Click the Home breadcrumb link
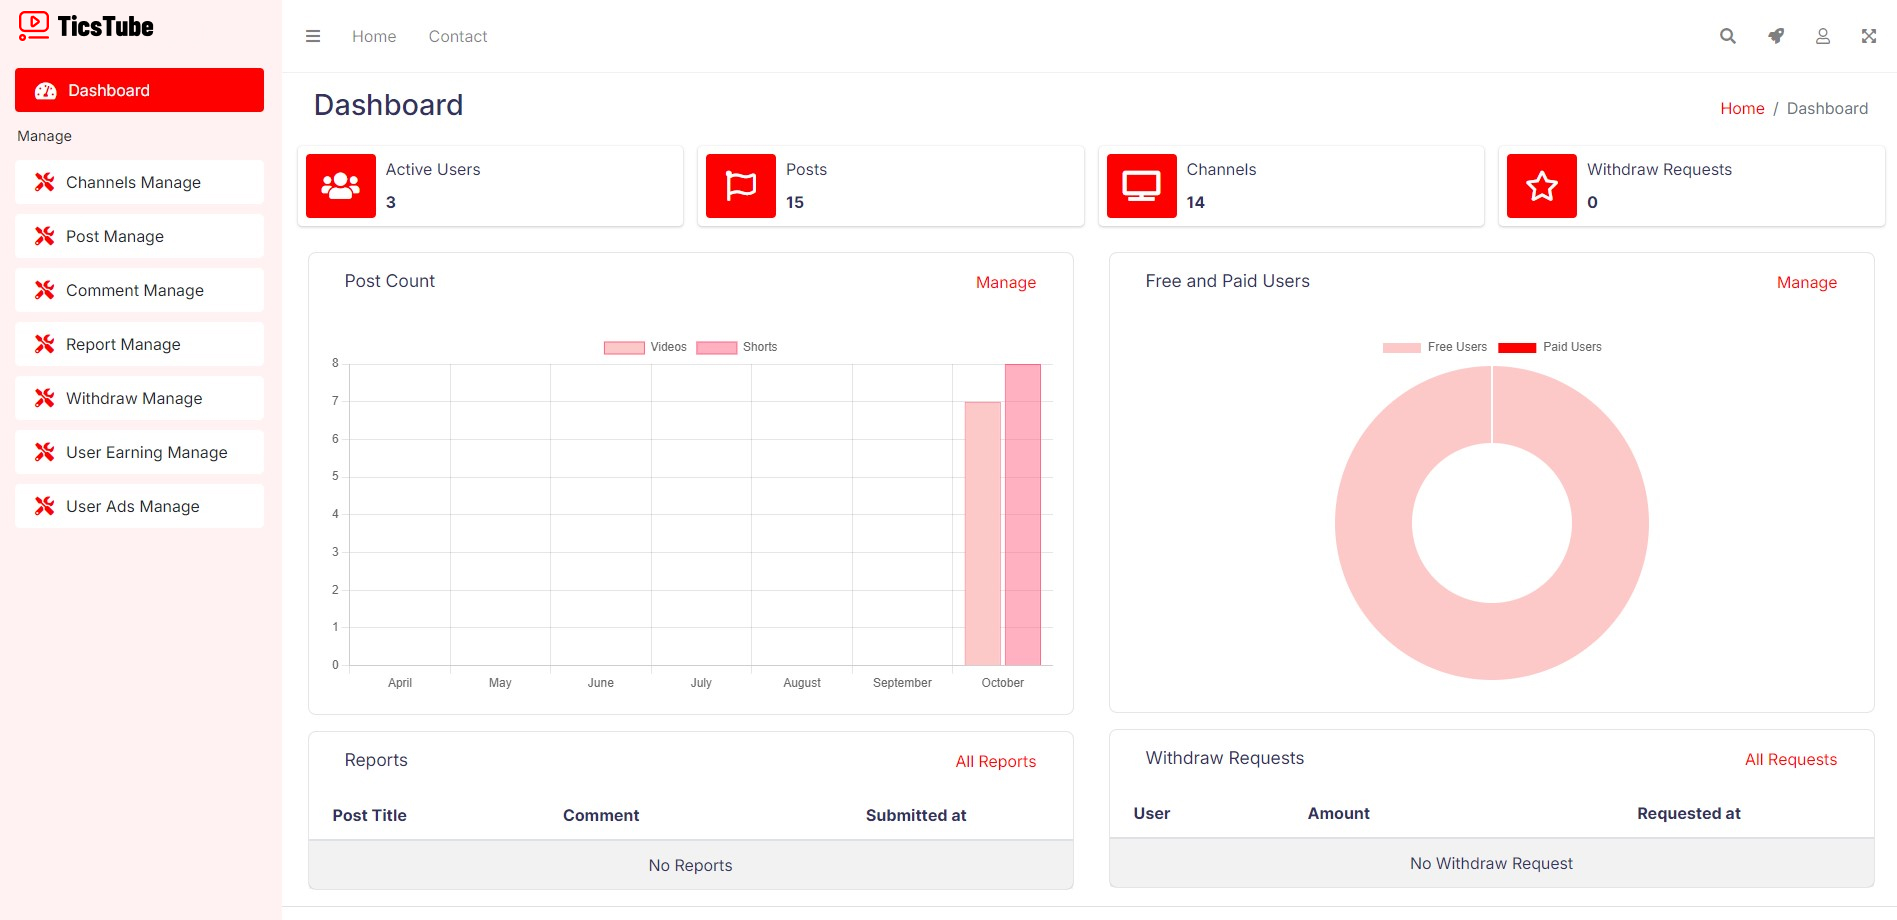 [1741, 108]
